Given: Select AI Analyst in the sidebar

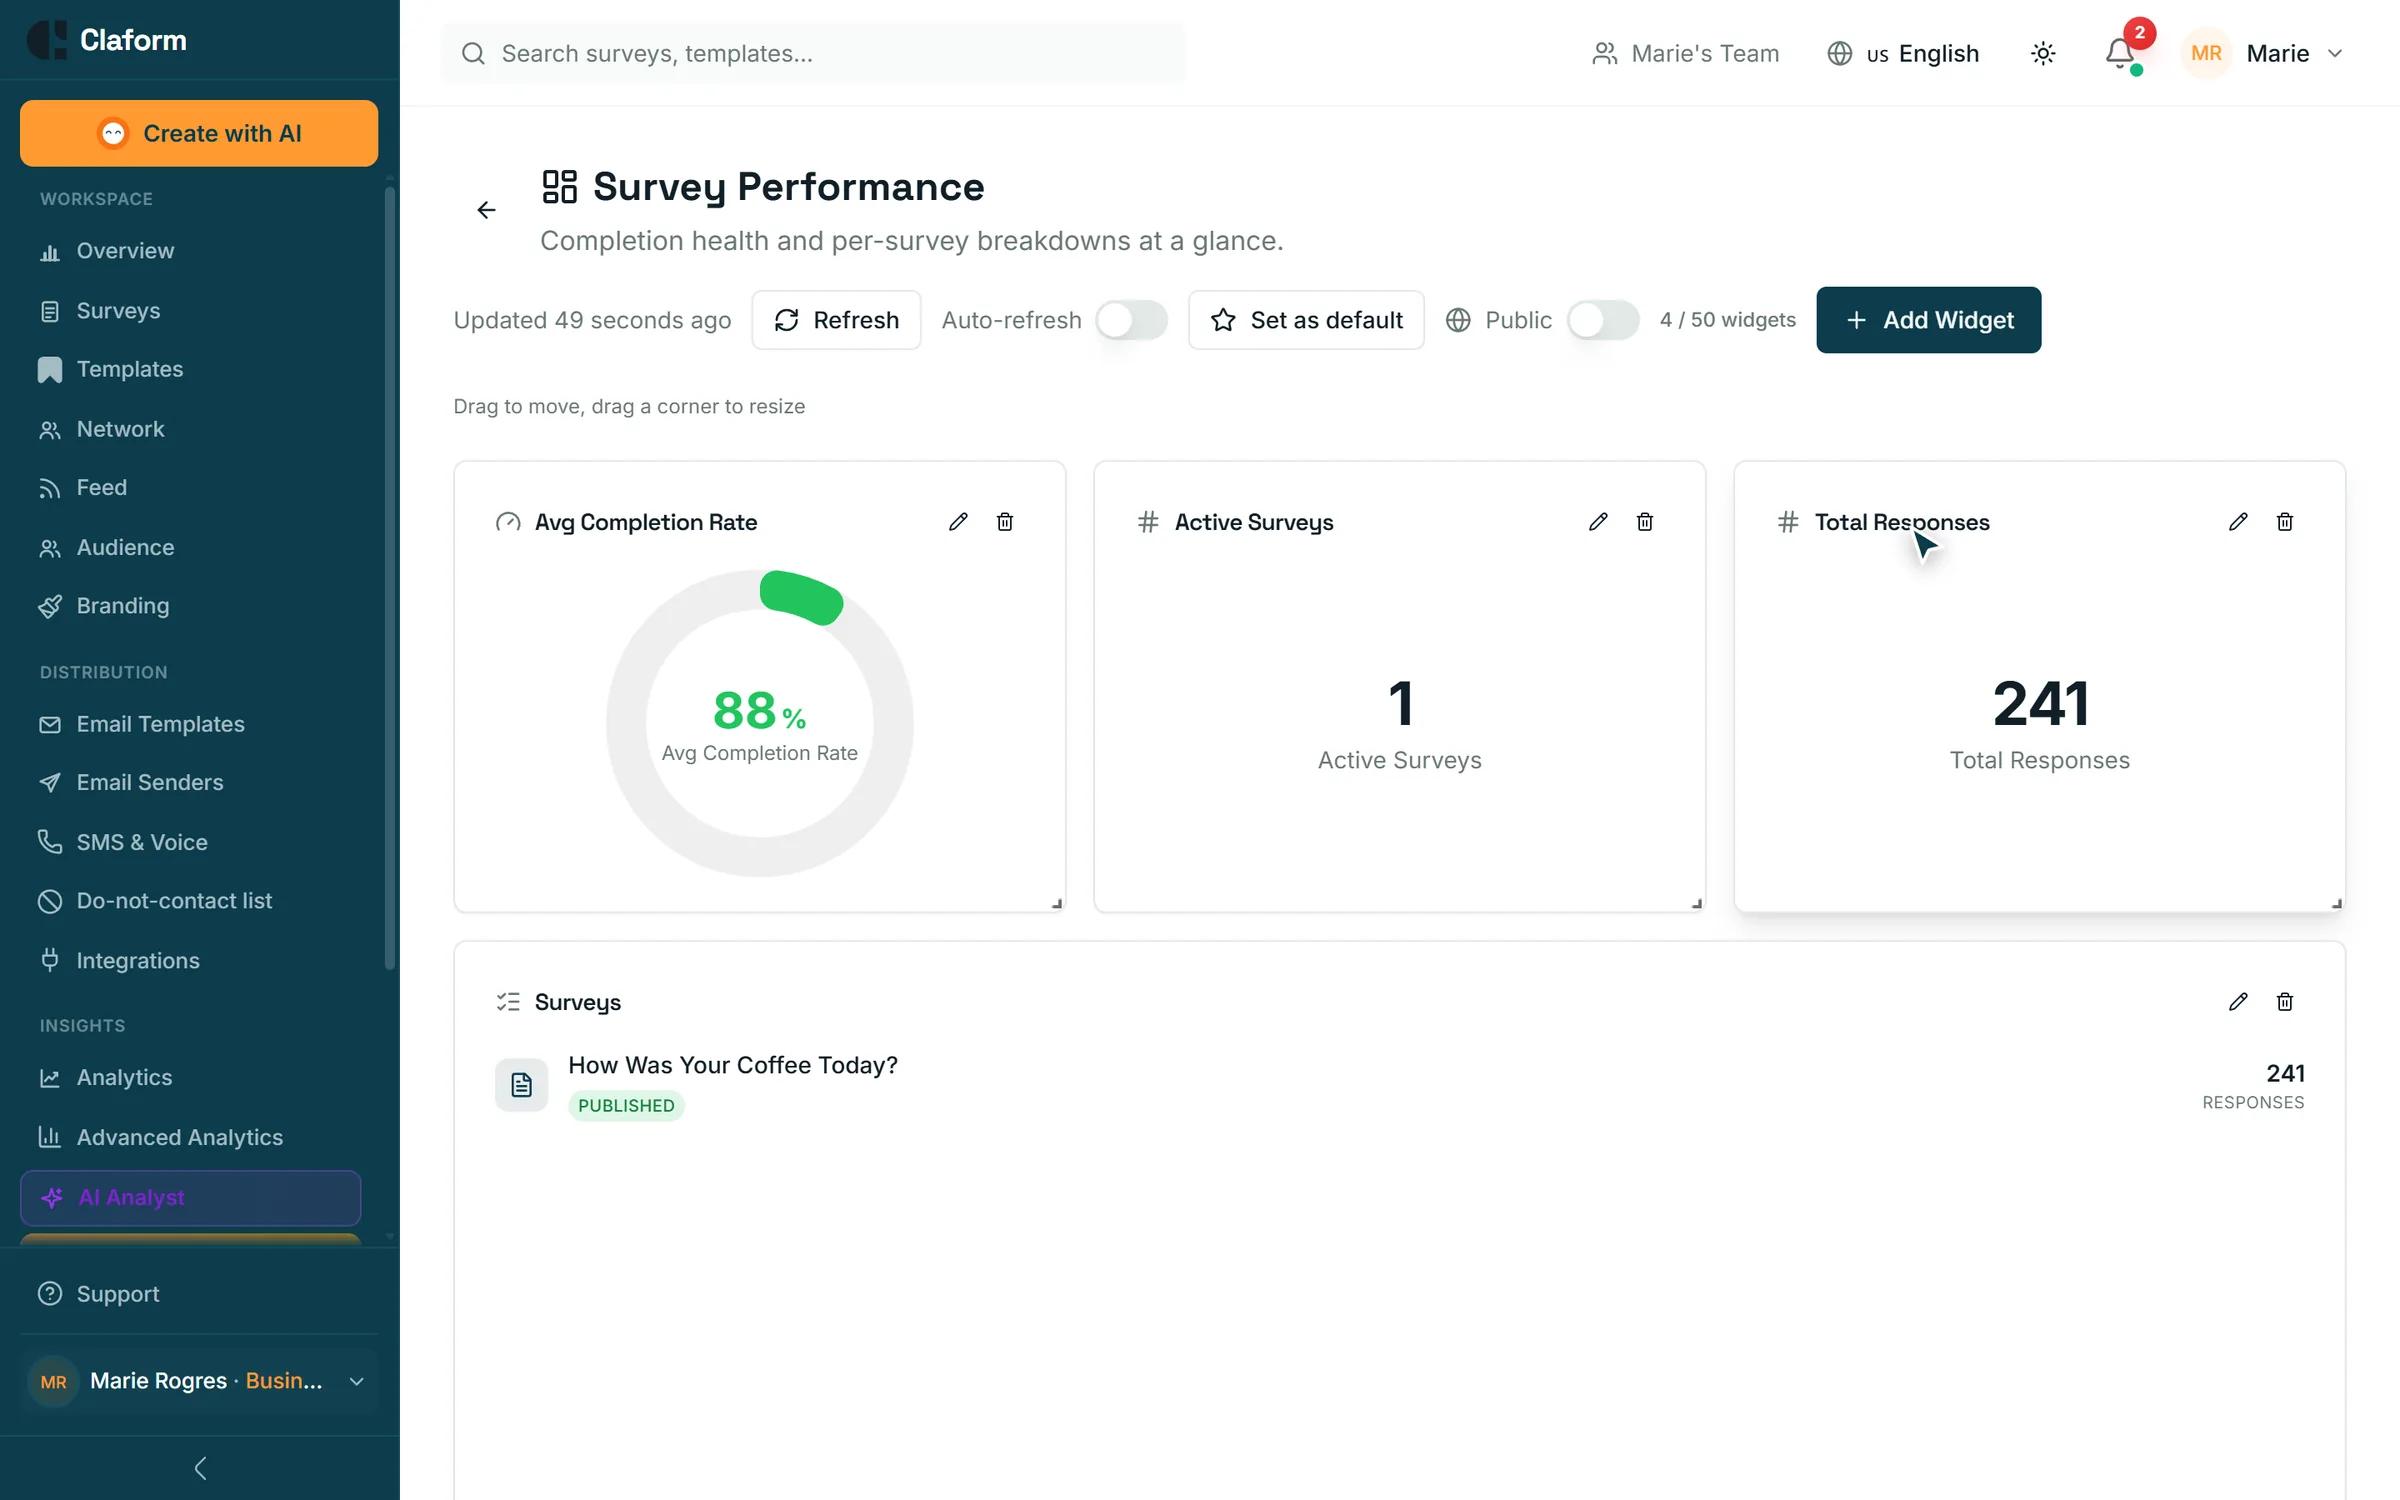Looking at the screenshot, I should tap(190, 1198).
